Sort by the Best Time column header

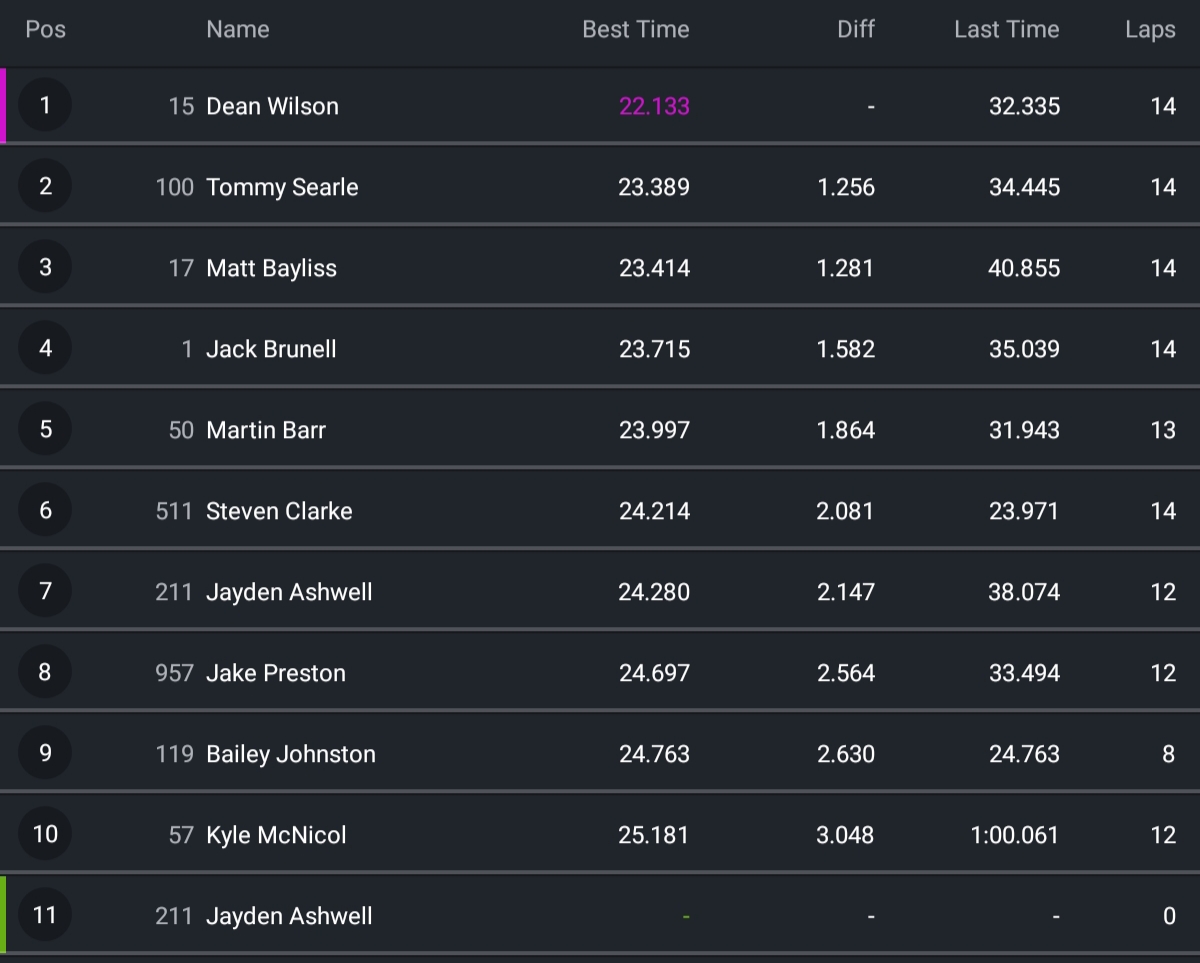635,30
